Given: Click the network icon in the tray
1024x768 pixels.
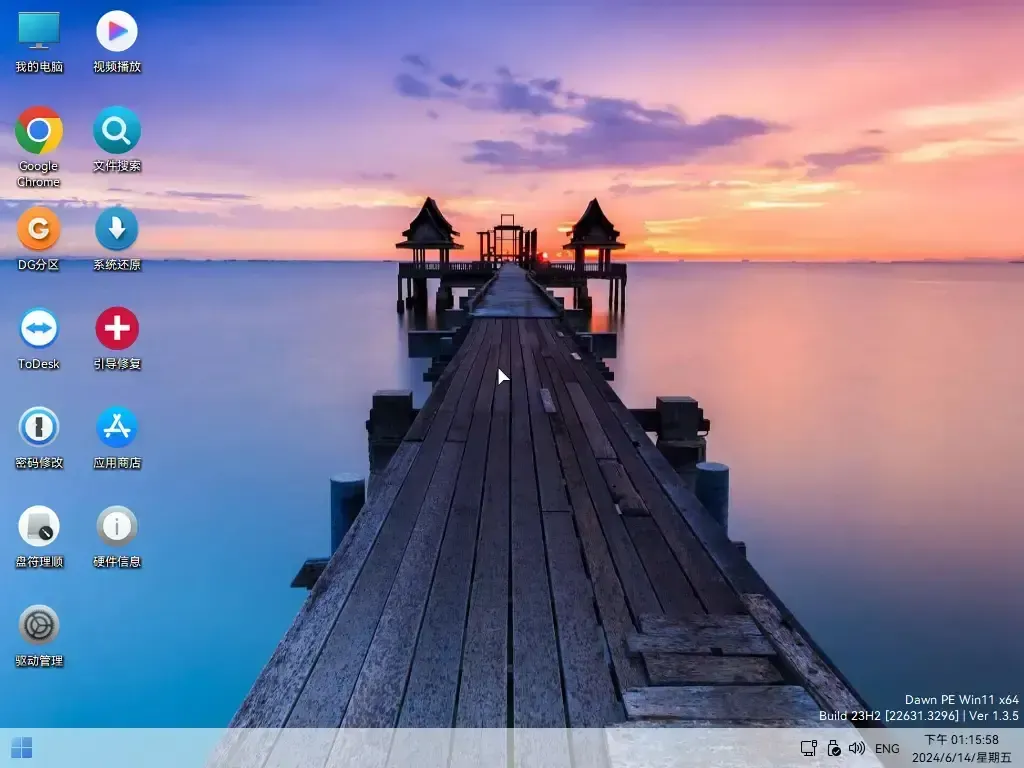Looking at the screenshot, I should pos(807,747).
